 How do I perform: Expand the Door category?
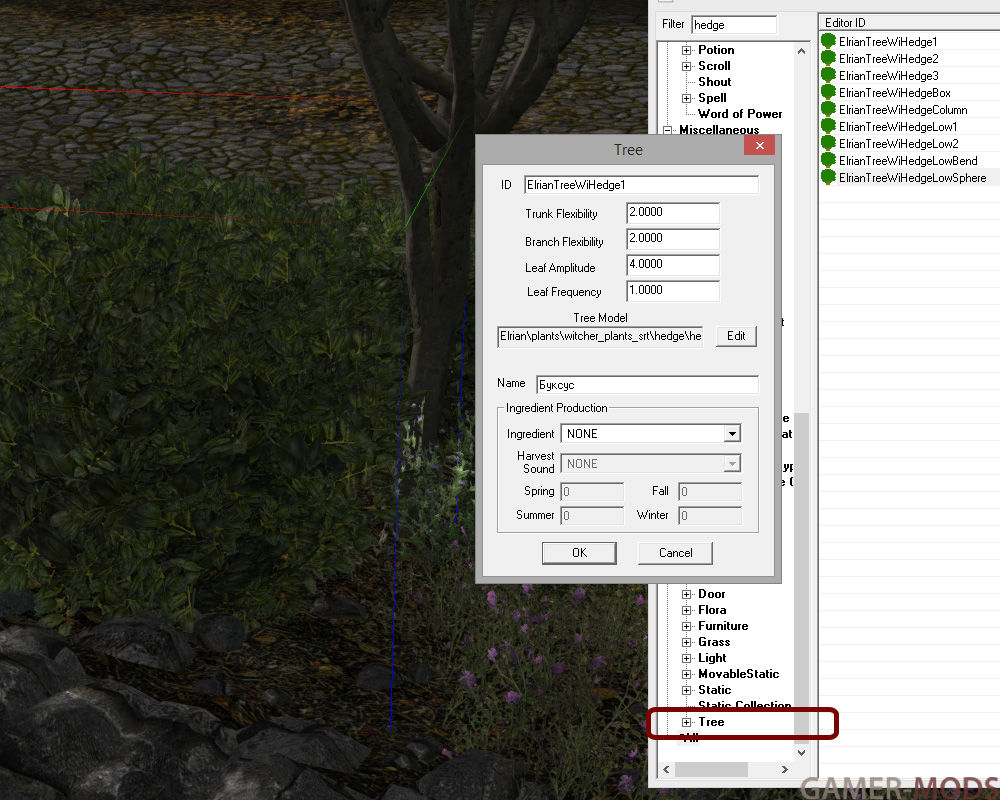click(x=686, y=595)
